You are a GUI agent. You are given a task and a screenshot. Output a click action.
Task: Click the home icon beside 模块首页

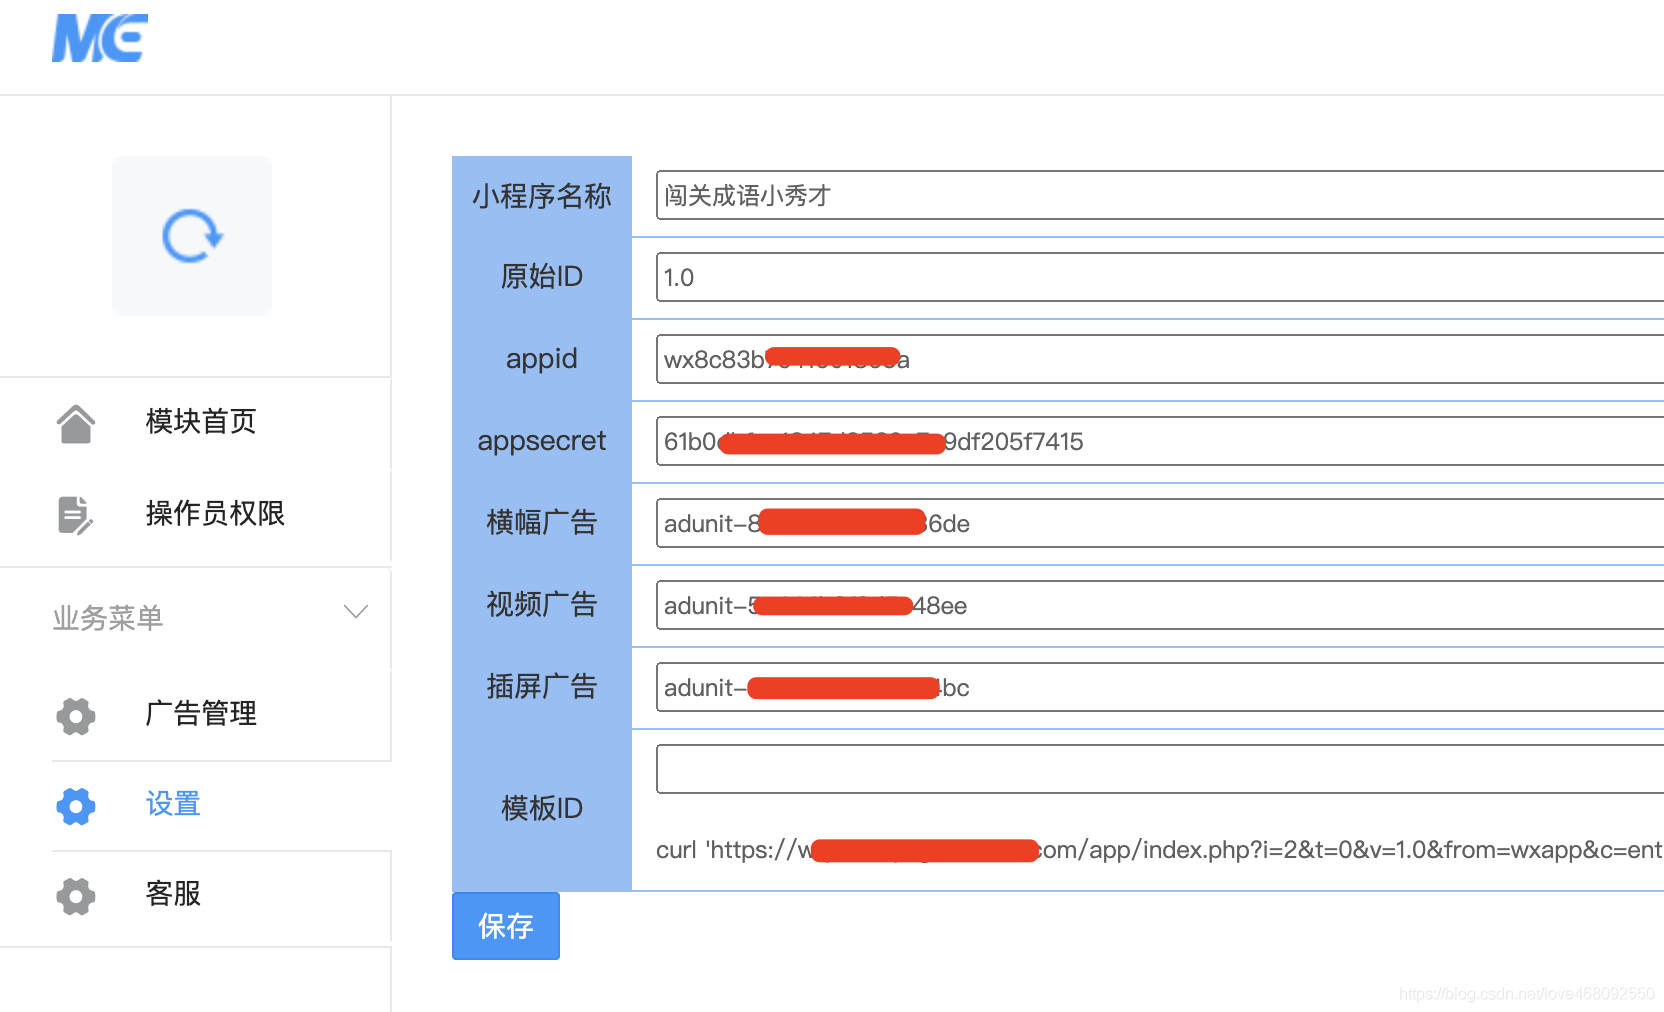point(76,423)
